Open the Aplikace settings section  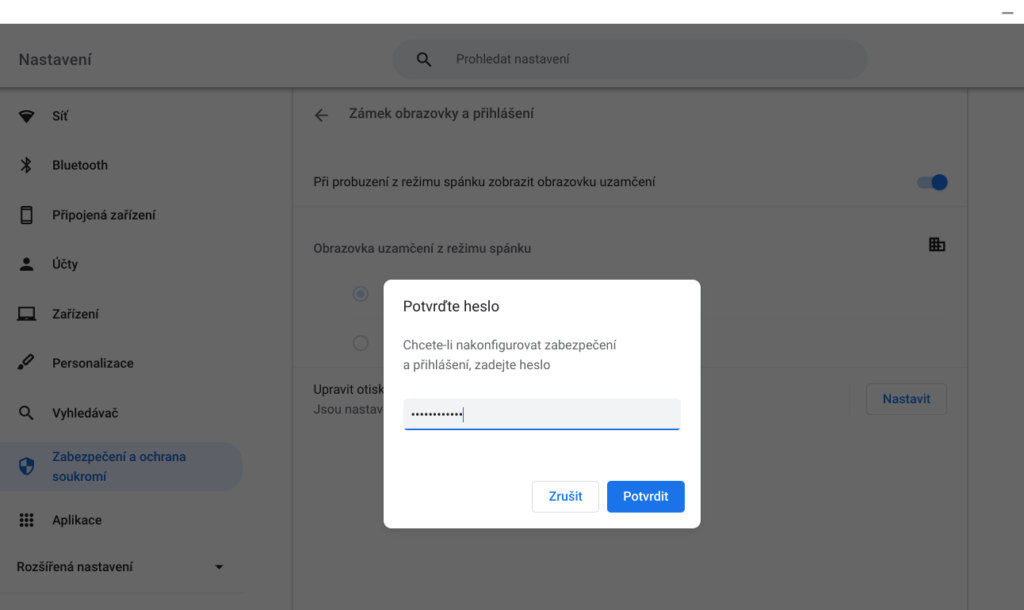pos(77,520)
